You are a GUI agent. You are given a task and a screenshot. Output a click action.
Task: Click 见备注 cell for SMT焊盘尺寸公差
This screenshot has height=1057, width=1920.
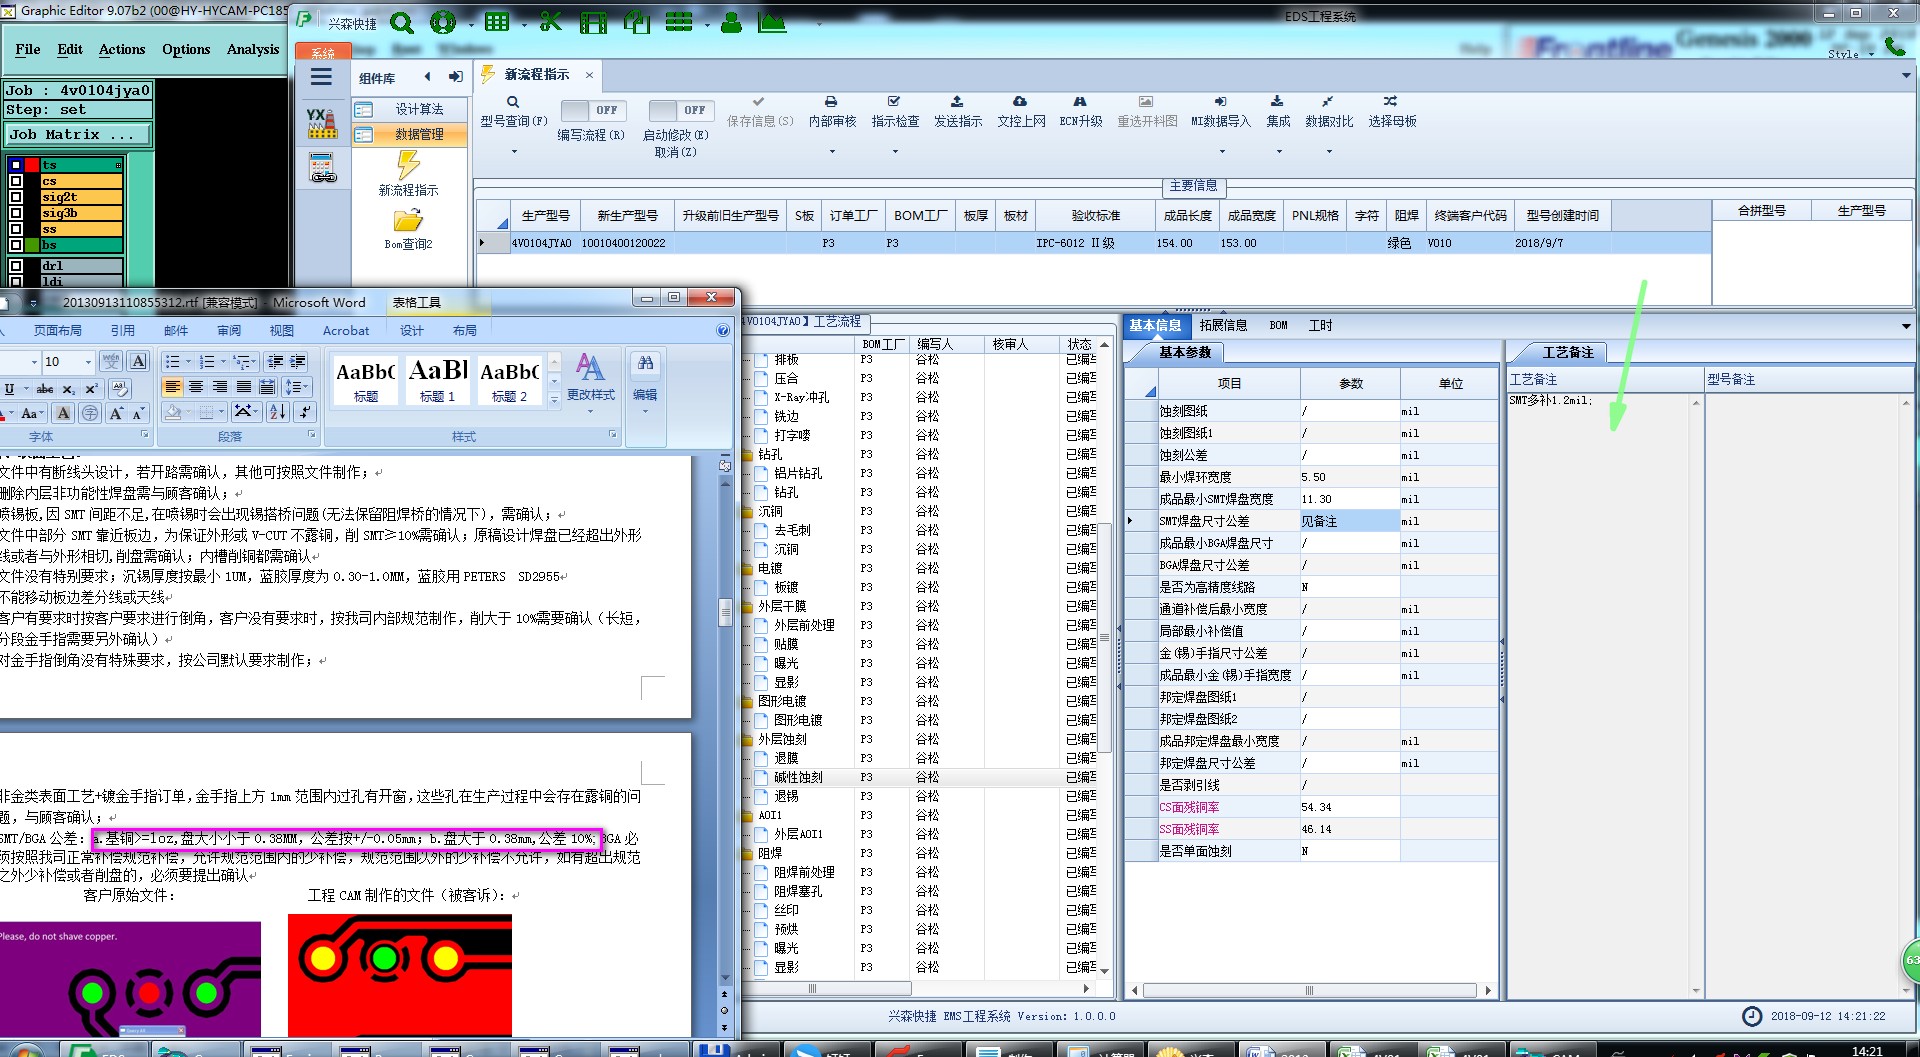coord(1349,521)
